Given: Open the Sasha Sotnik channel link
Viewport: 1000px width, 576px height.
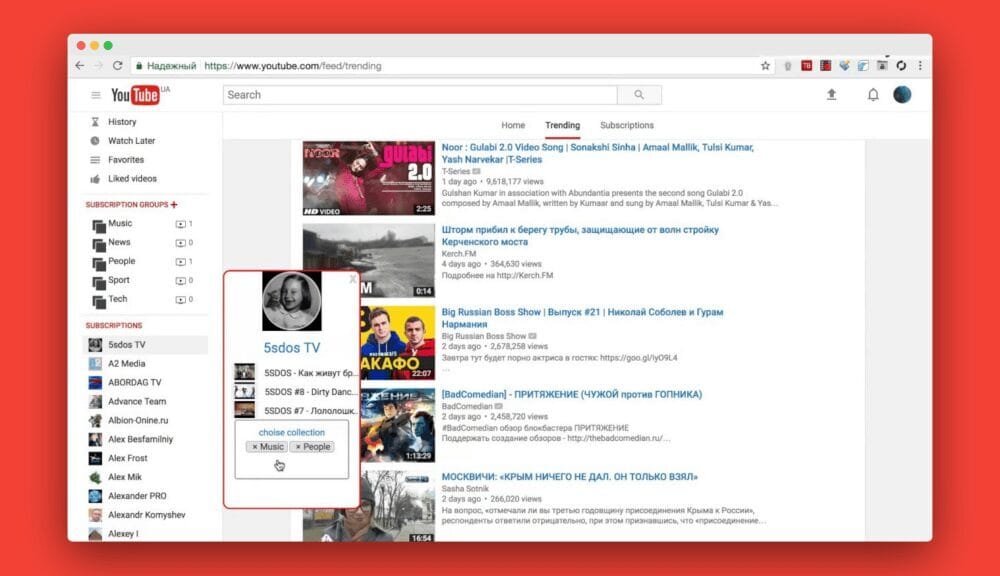Looking at the screenshot, I should click(x=465, y=489).
